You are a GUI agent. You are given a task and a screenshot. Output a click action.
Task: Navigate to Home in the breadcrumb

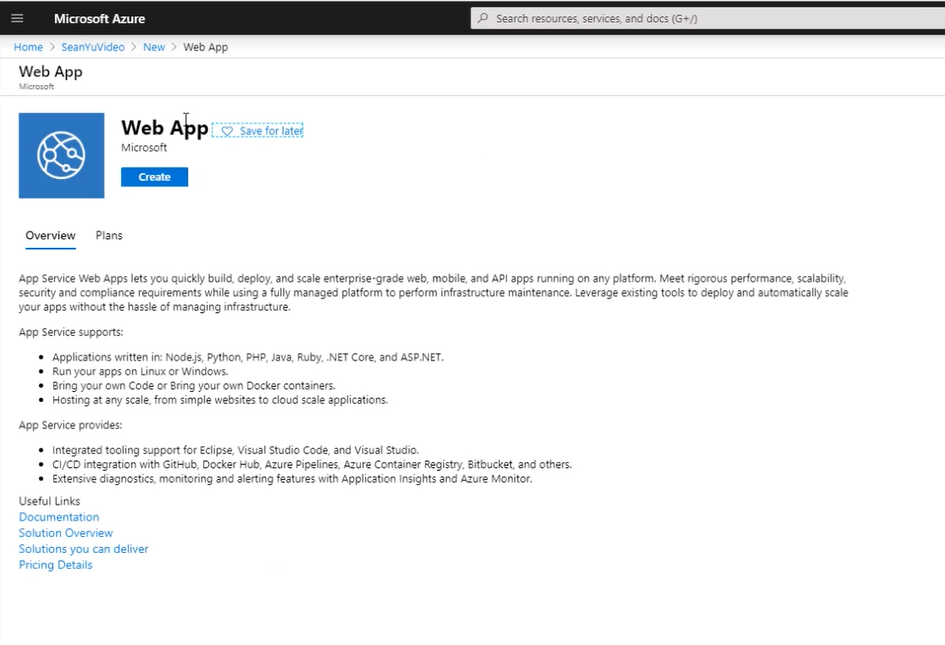[28, 47]
